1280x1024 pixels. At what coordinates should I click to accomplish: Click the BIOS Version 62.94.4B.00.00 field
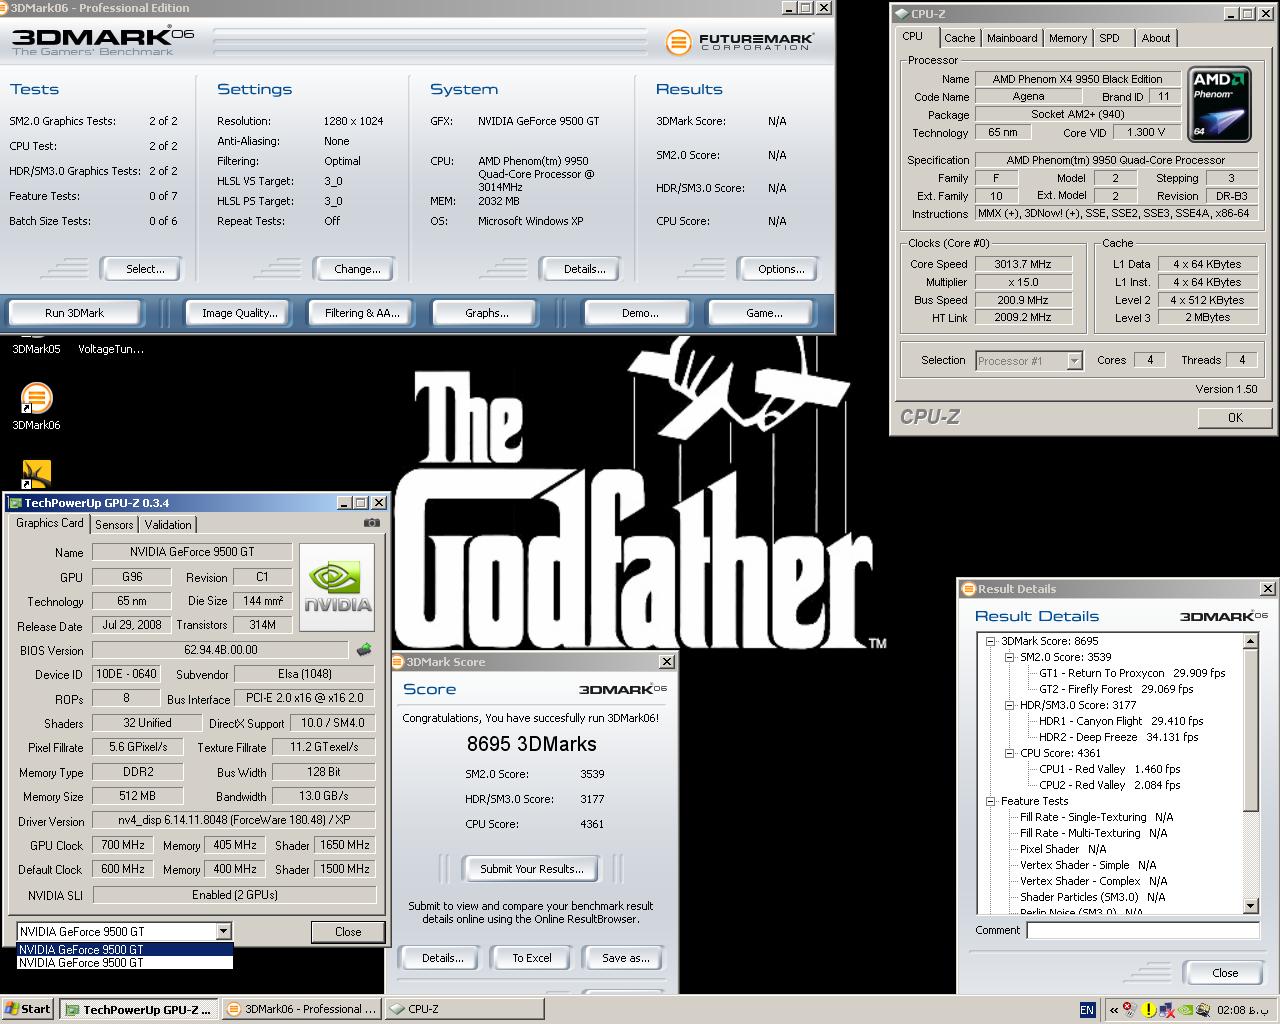220,650
